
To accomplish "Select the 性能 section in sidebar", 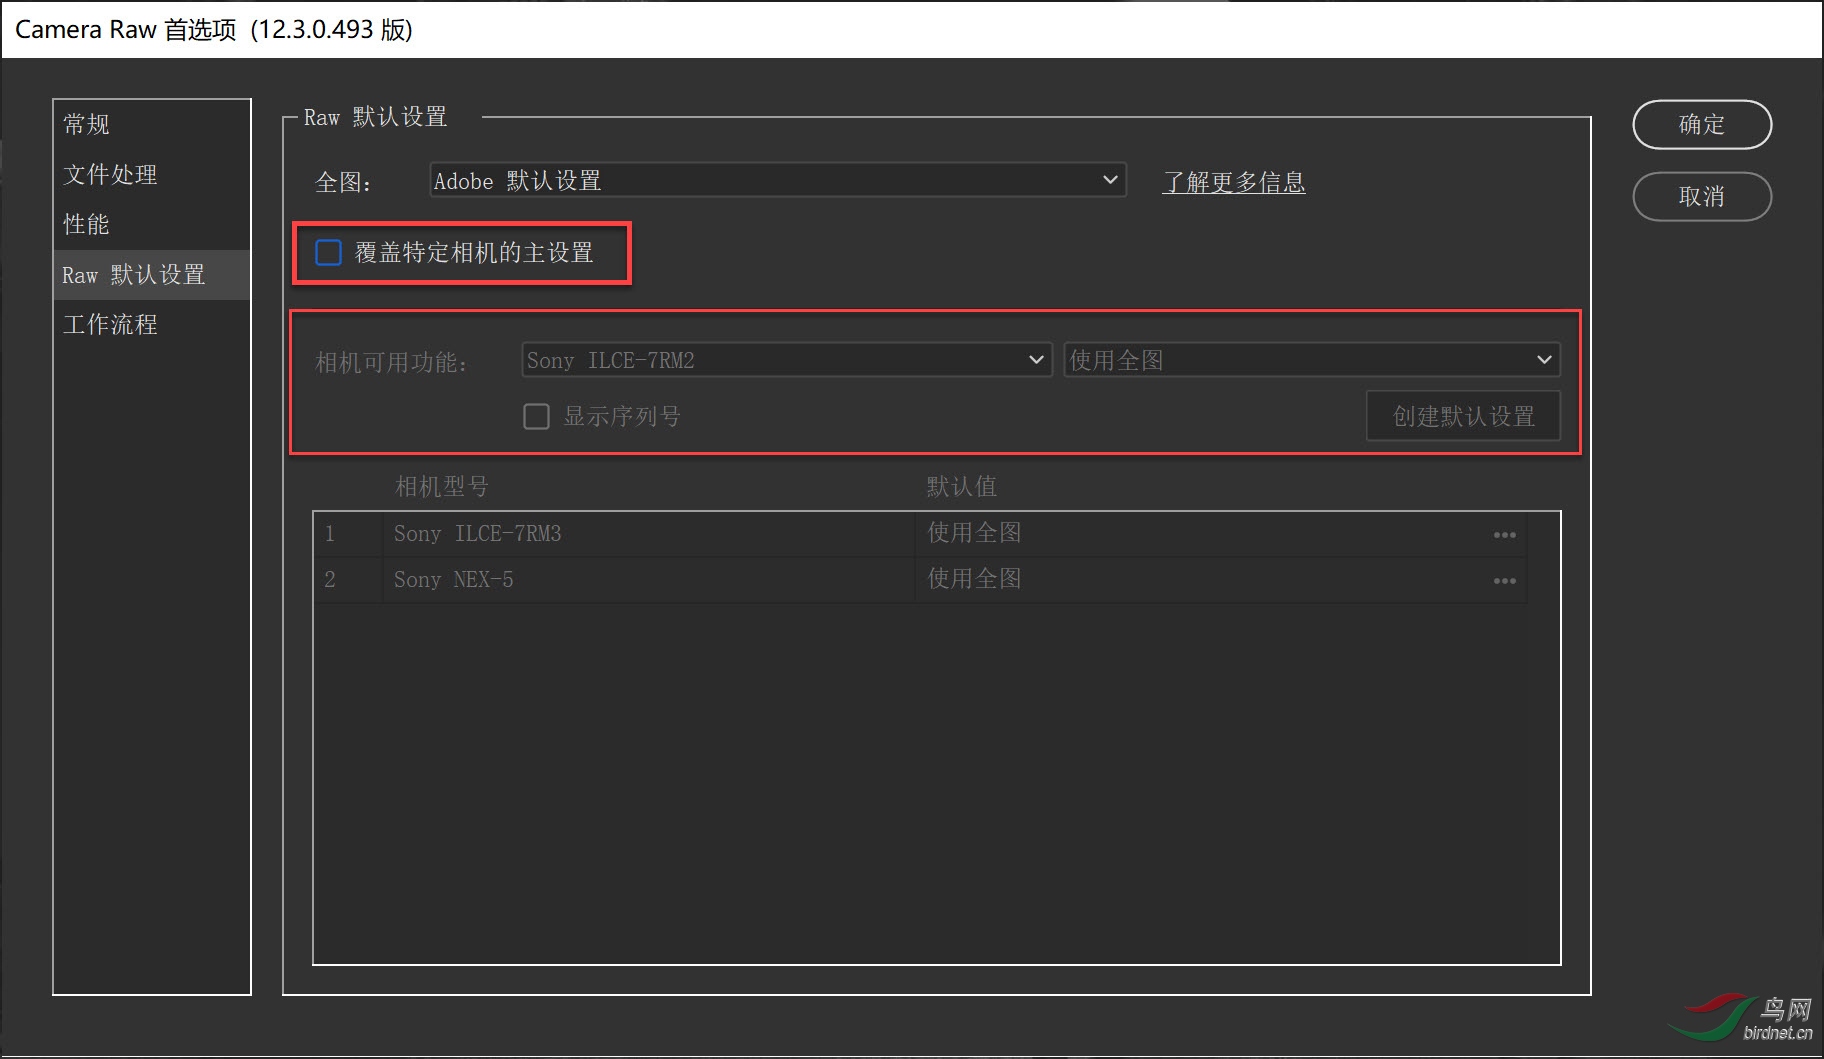I will tap(87, 225).
